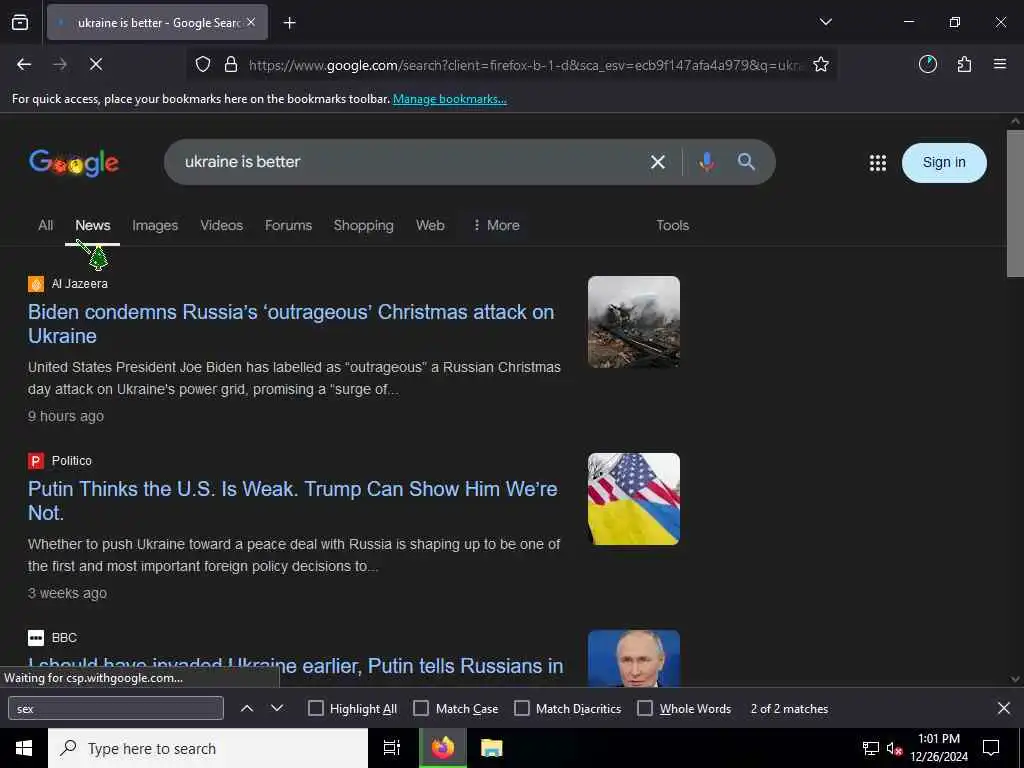Viewport: 1024px width, 768px height.
Task: Click the taskbar search box
Action: pos(208,748)
